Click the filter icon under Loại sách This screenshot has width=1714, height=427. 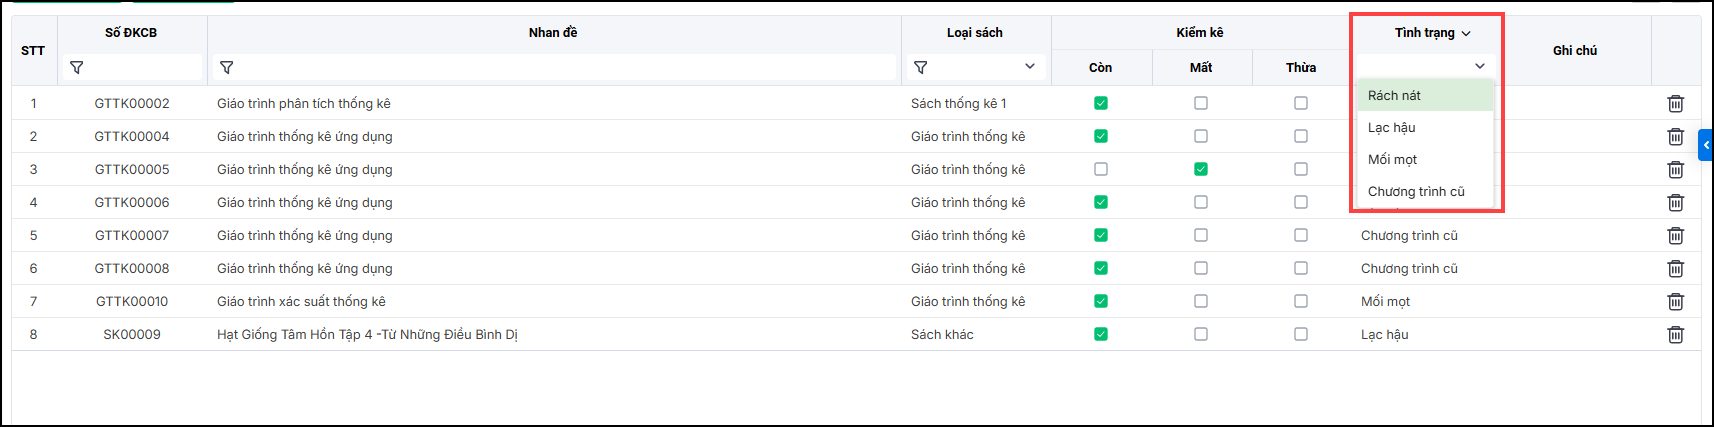[921, 67]
